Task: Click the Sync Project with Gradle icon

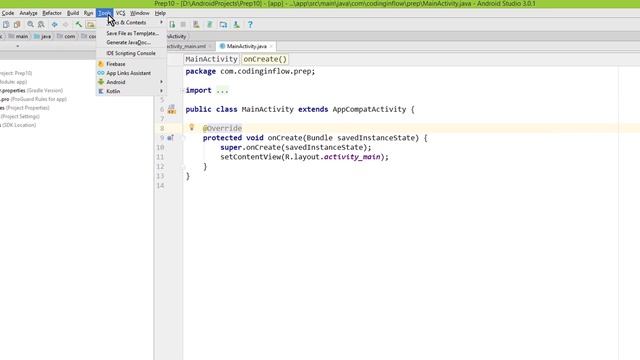Action: [x=209, y=24]
